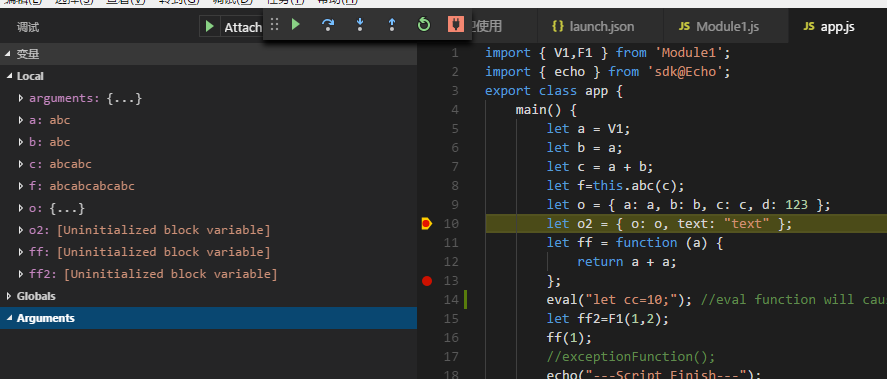Switch to launch.json tab
This screenshot has height=379, width=887.
[593, 27]
